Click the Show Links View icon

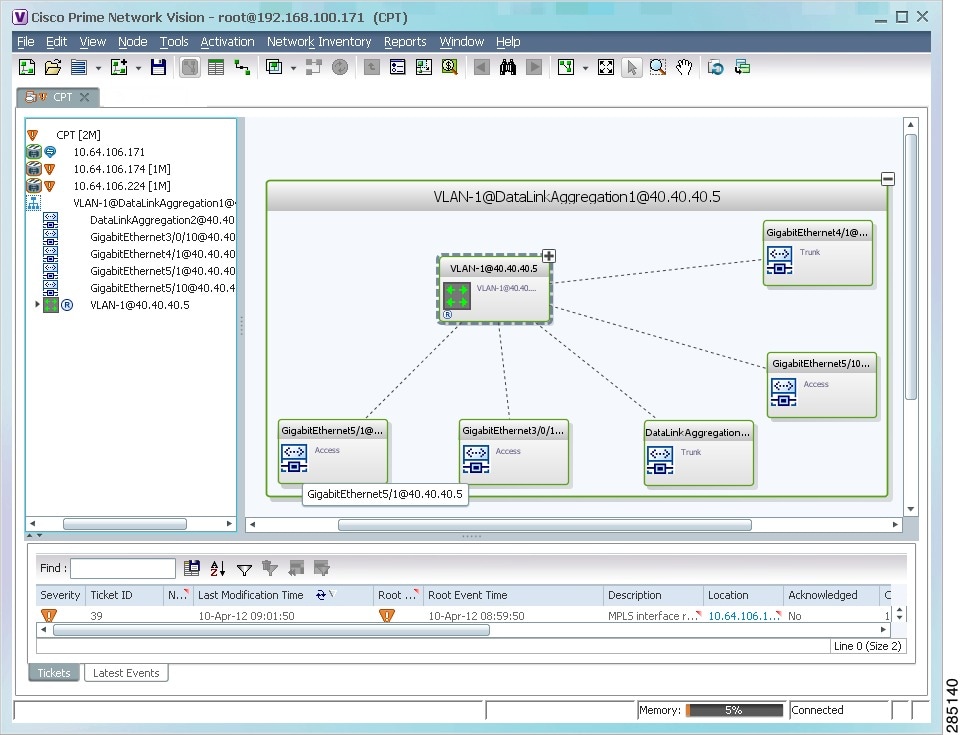click(x=242, y=67)
